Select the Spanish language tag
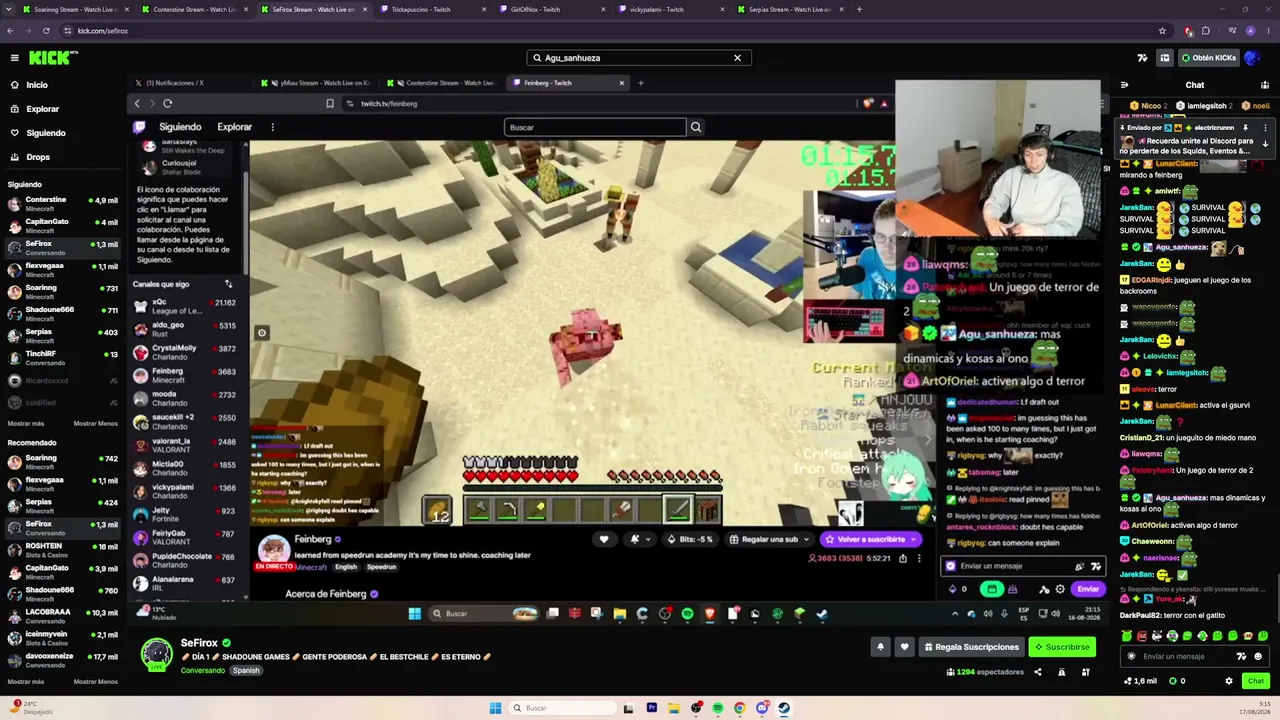 click(246, 670)
